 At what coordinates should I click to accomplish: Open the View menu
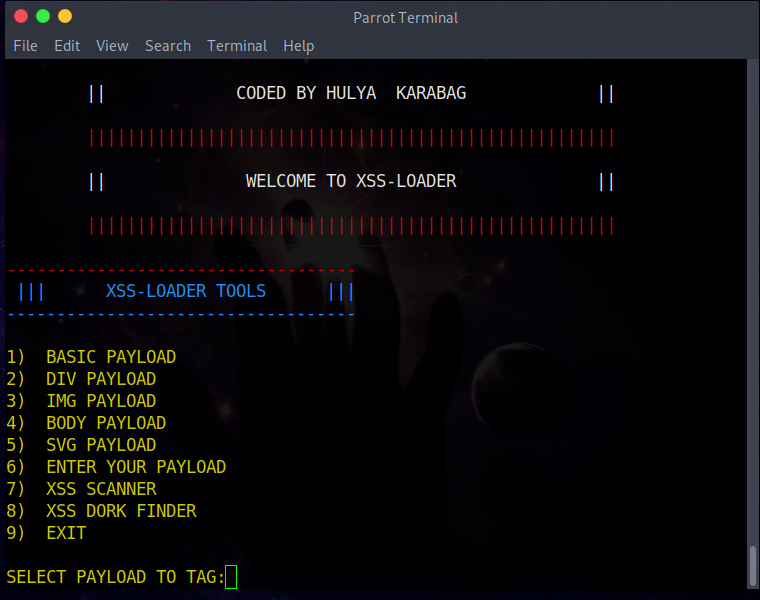pyautogui.click(x=112, y=46)
